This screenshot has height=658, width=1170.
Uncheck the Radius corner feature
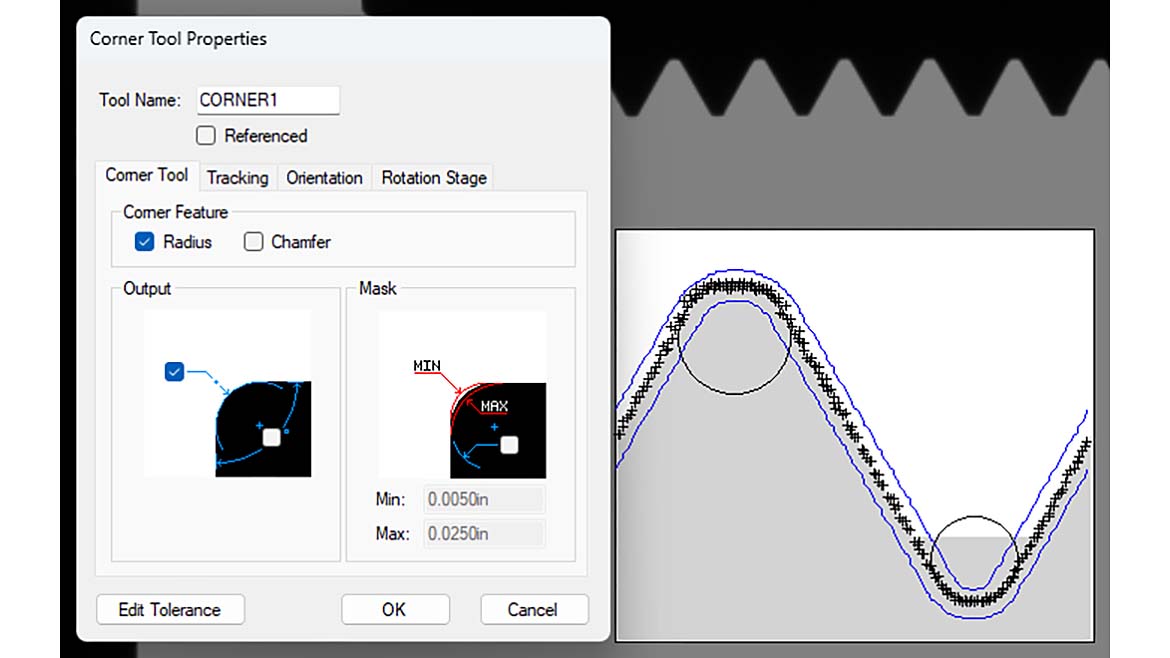[145, 242]
